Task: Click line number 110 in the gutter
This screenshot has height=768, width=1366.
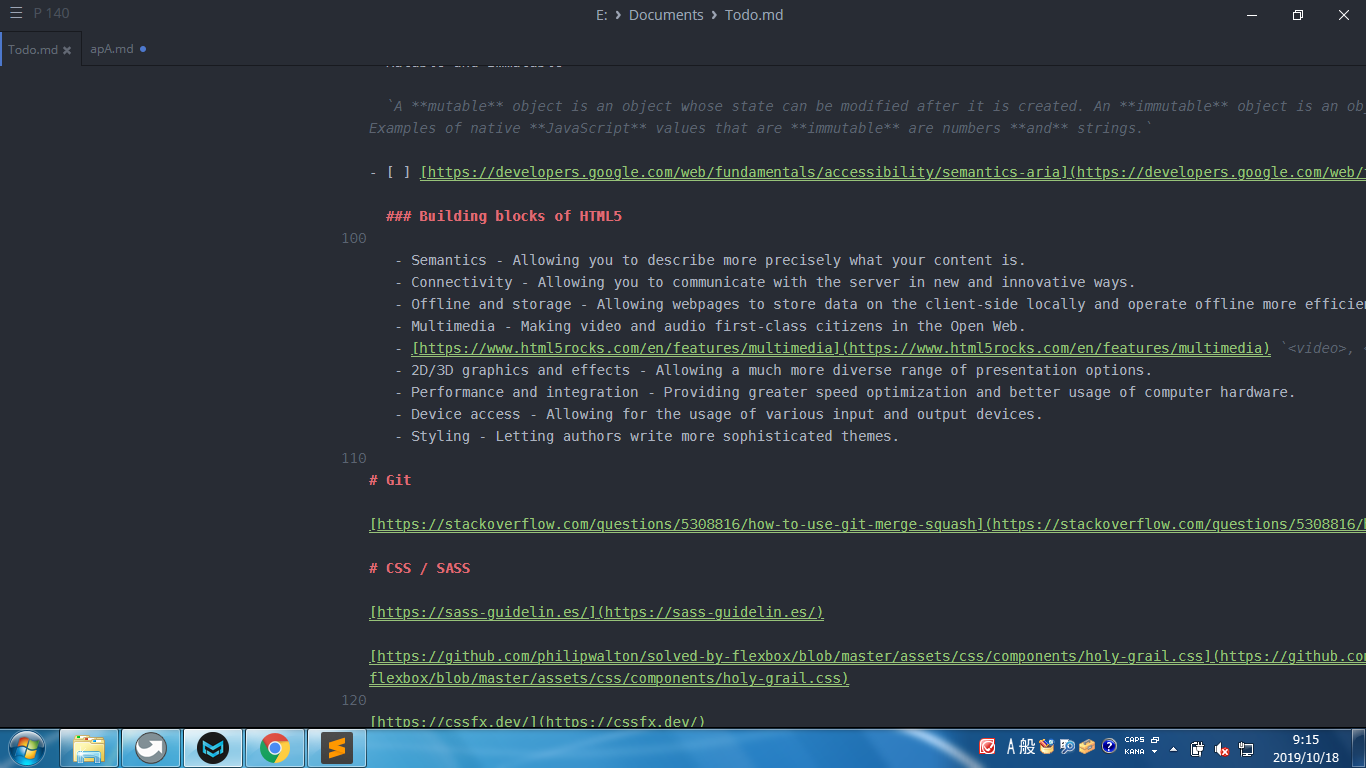Action: point(354,458)
